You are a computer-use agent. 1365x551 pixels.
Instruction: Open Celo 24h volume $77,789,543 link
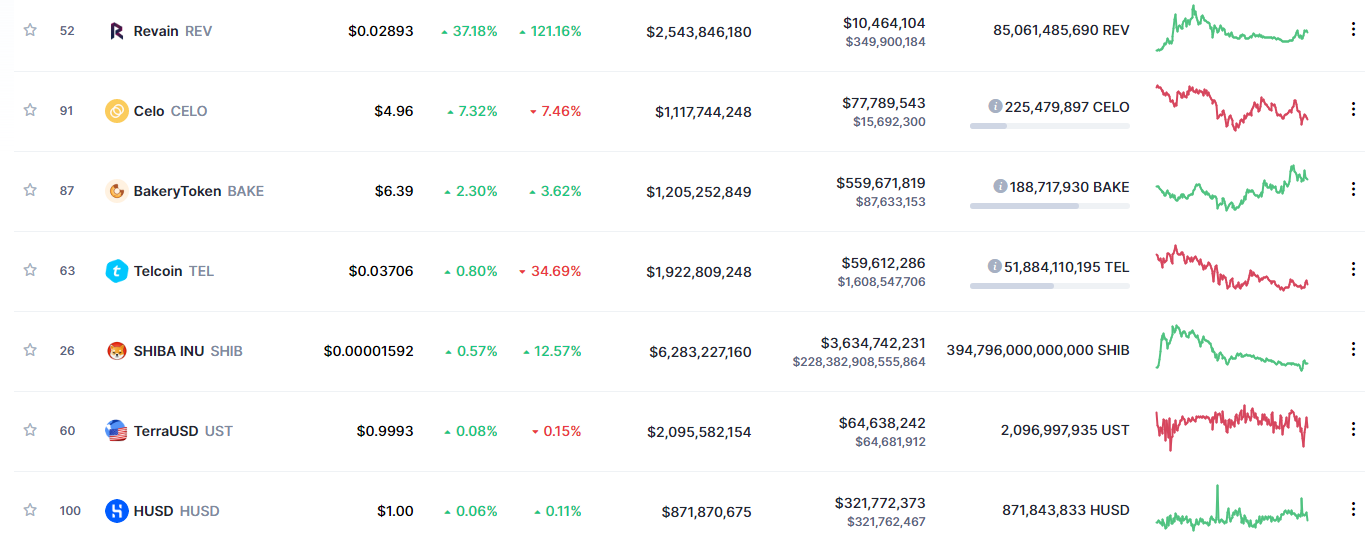click(x=883, y=103)
